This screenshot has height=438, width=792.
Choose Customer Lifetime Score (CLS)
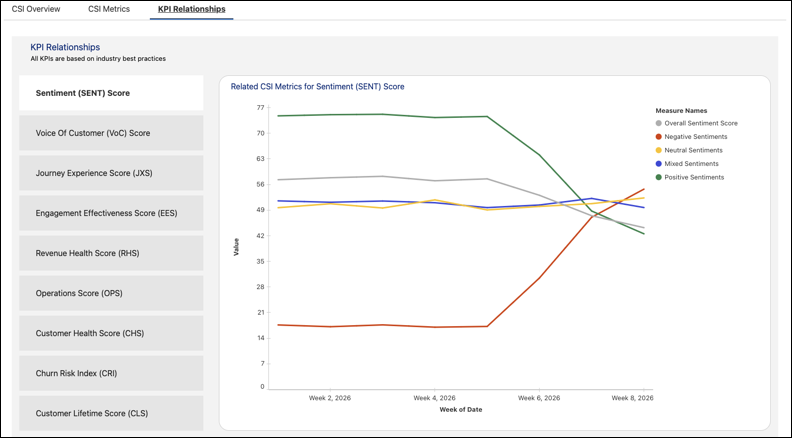coord(111,413)
